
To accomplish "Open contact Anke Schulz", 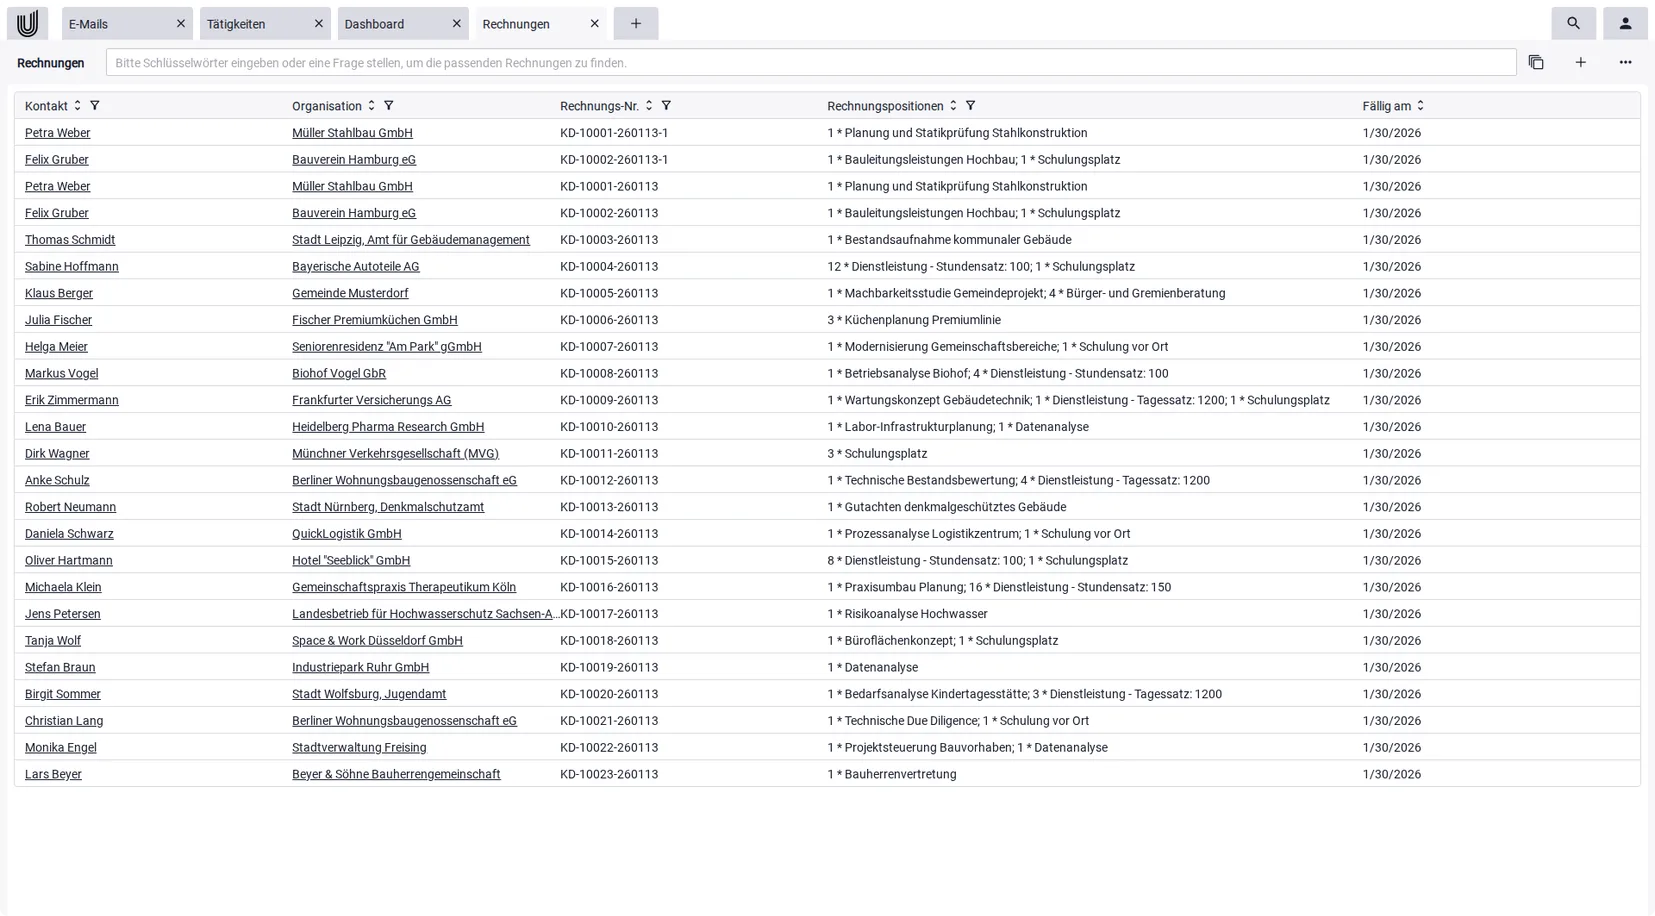I will [x=57, y=481].
